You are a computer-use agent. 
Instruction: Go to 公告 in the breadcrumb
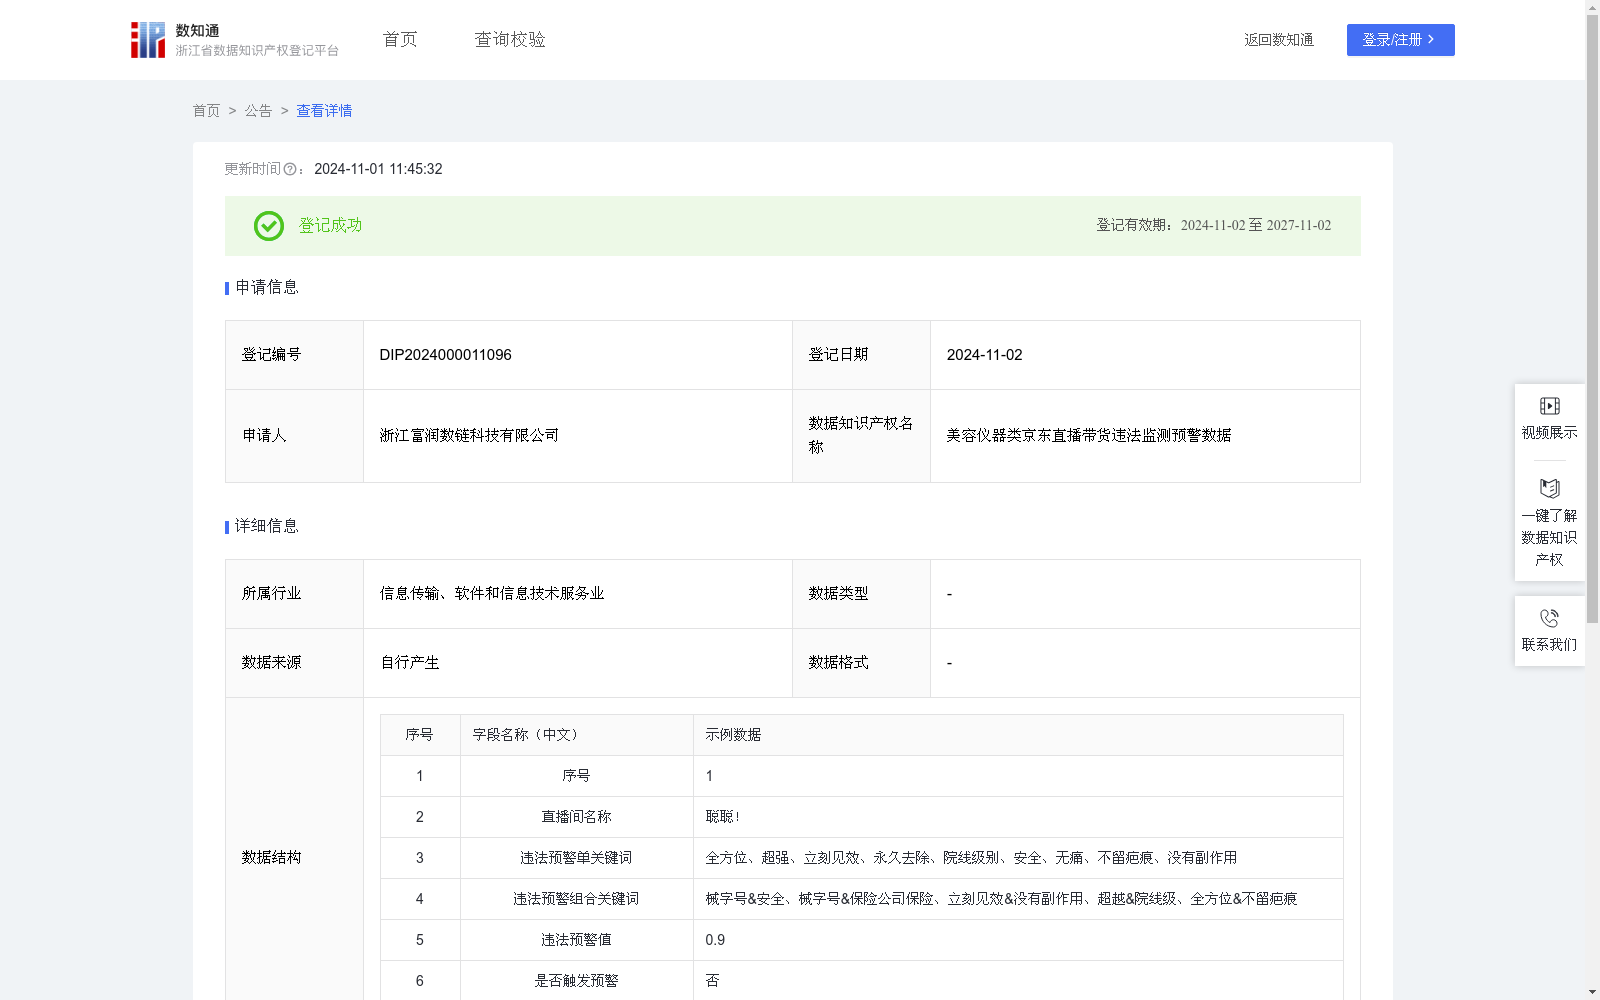tap(258, 111)
